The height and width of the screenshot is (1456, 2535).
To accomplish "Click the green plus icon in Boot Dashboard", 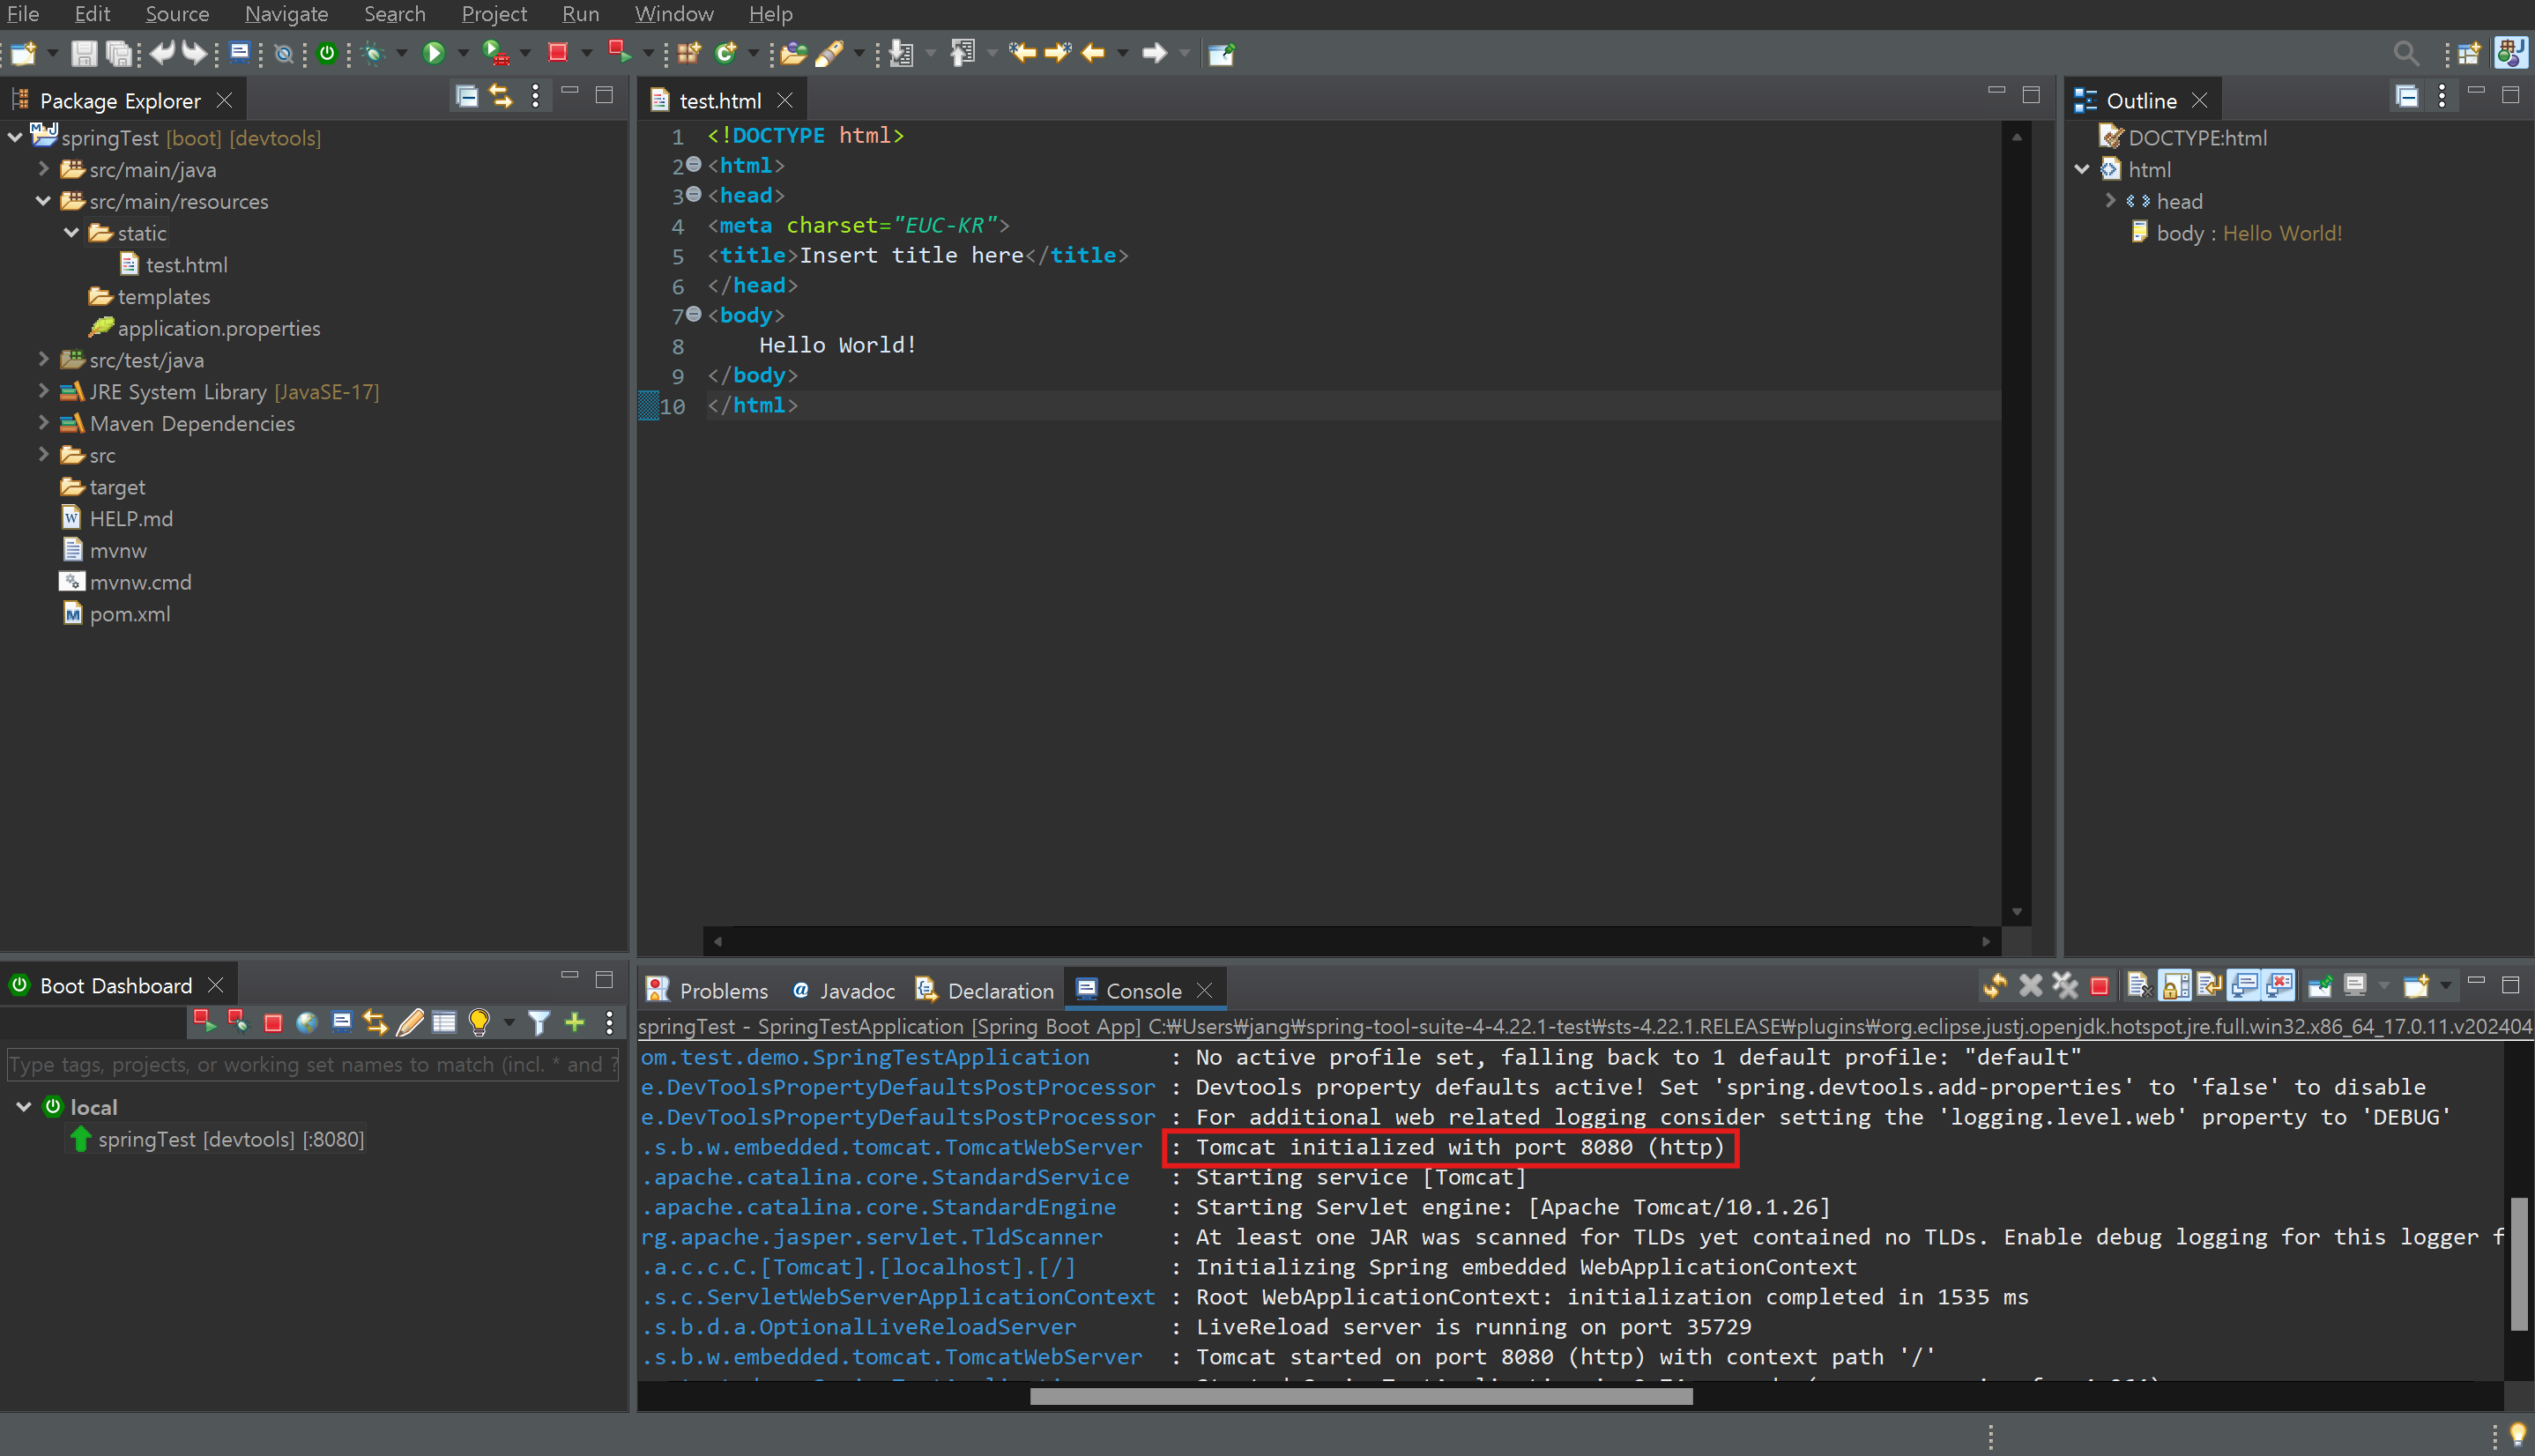I will click(575, 1022).
